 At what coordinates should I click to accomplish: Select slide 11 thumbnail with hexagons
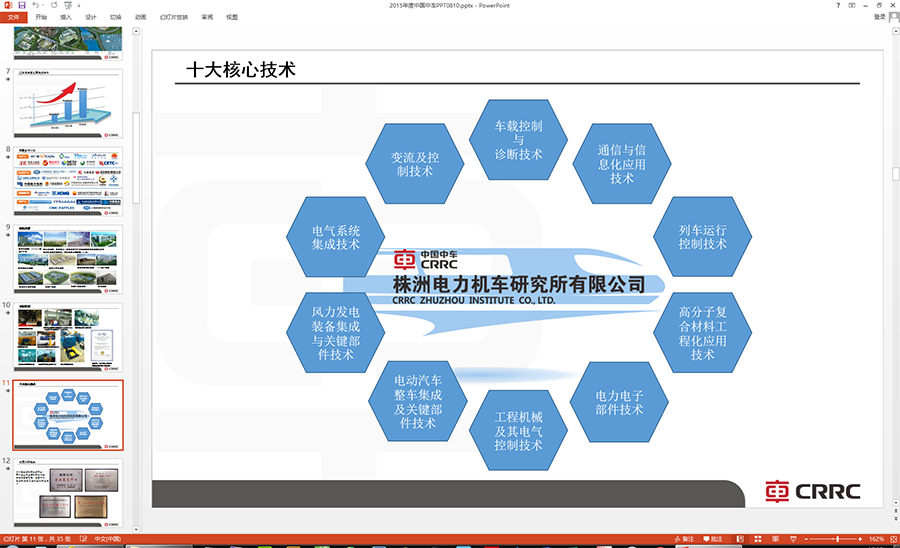[x=68, y=415]
